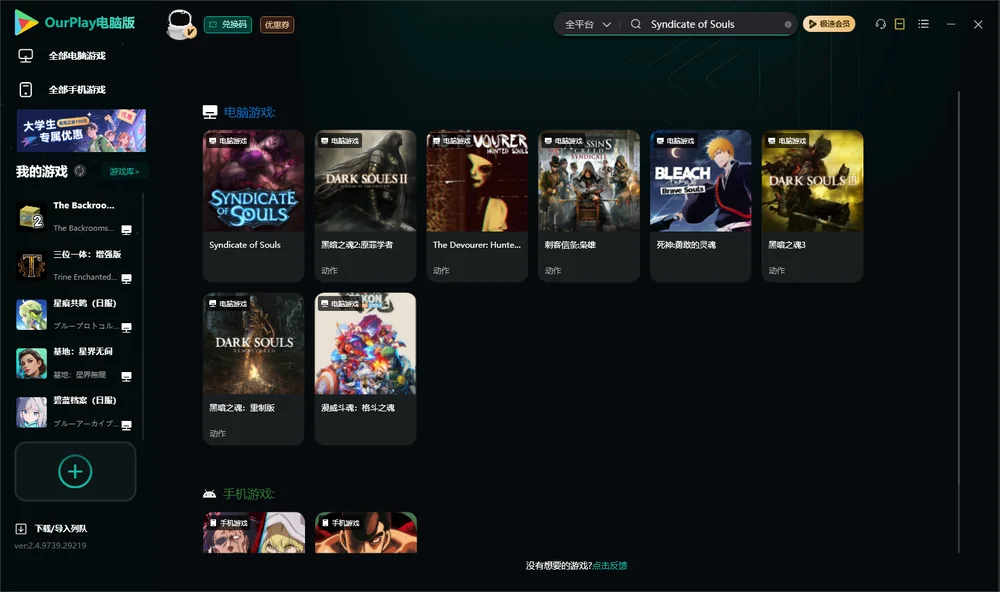Clear the Syndicate of Souls search text
Viewport: 1000px width, 592px height.
click(x=788, y=24)
